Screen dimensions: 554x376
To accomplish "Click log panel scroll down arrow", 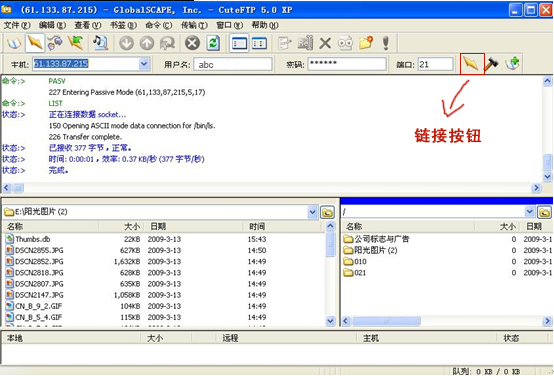I will pyautogui.click(x=547, y=176).
